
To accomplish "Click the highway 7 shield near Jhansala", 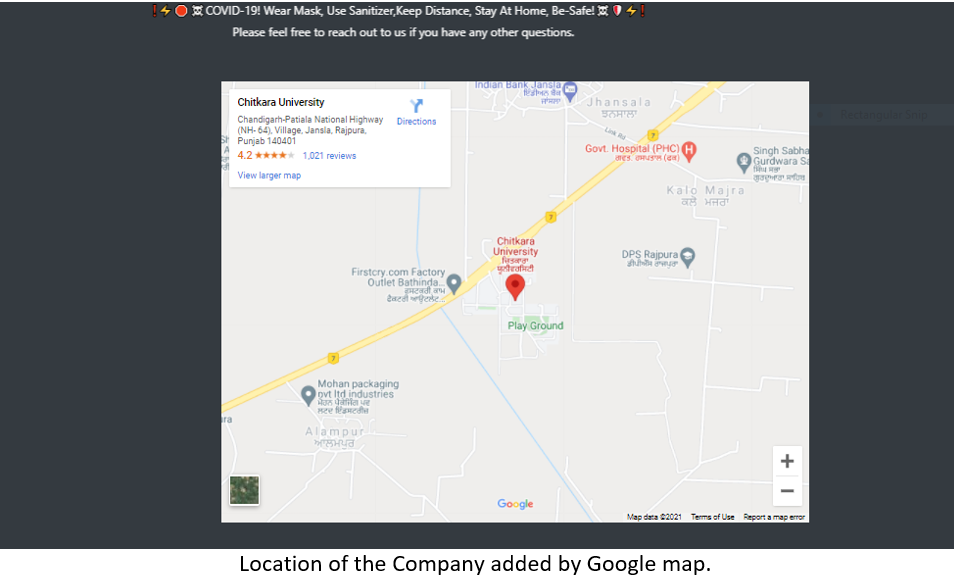I will pyautogui.click(x=653, y=135).
